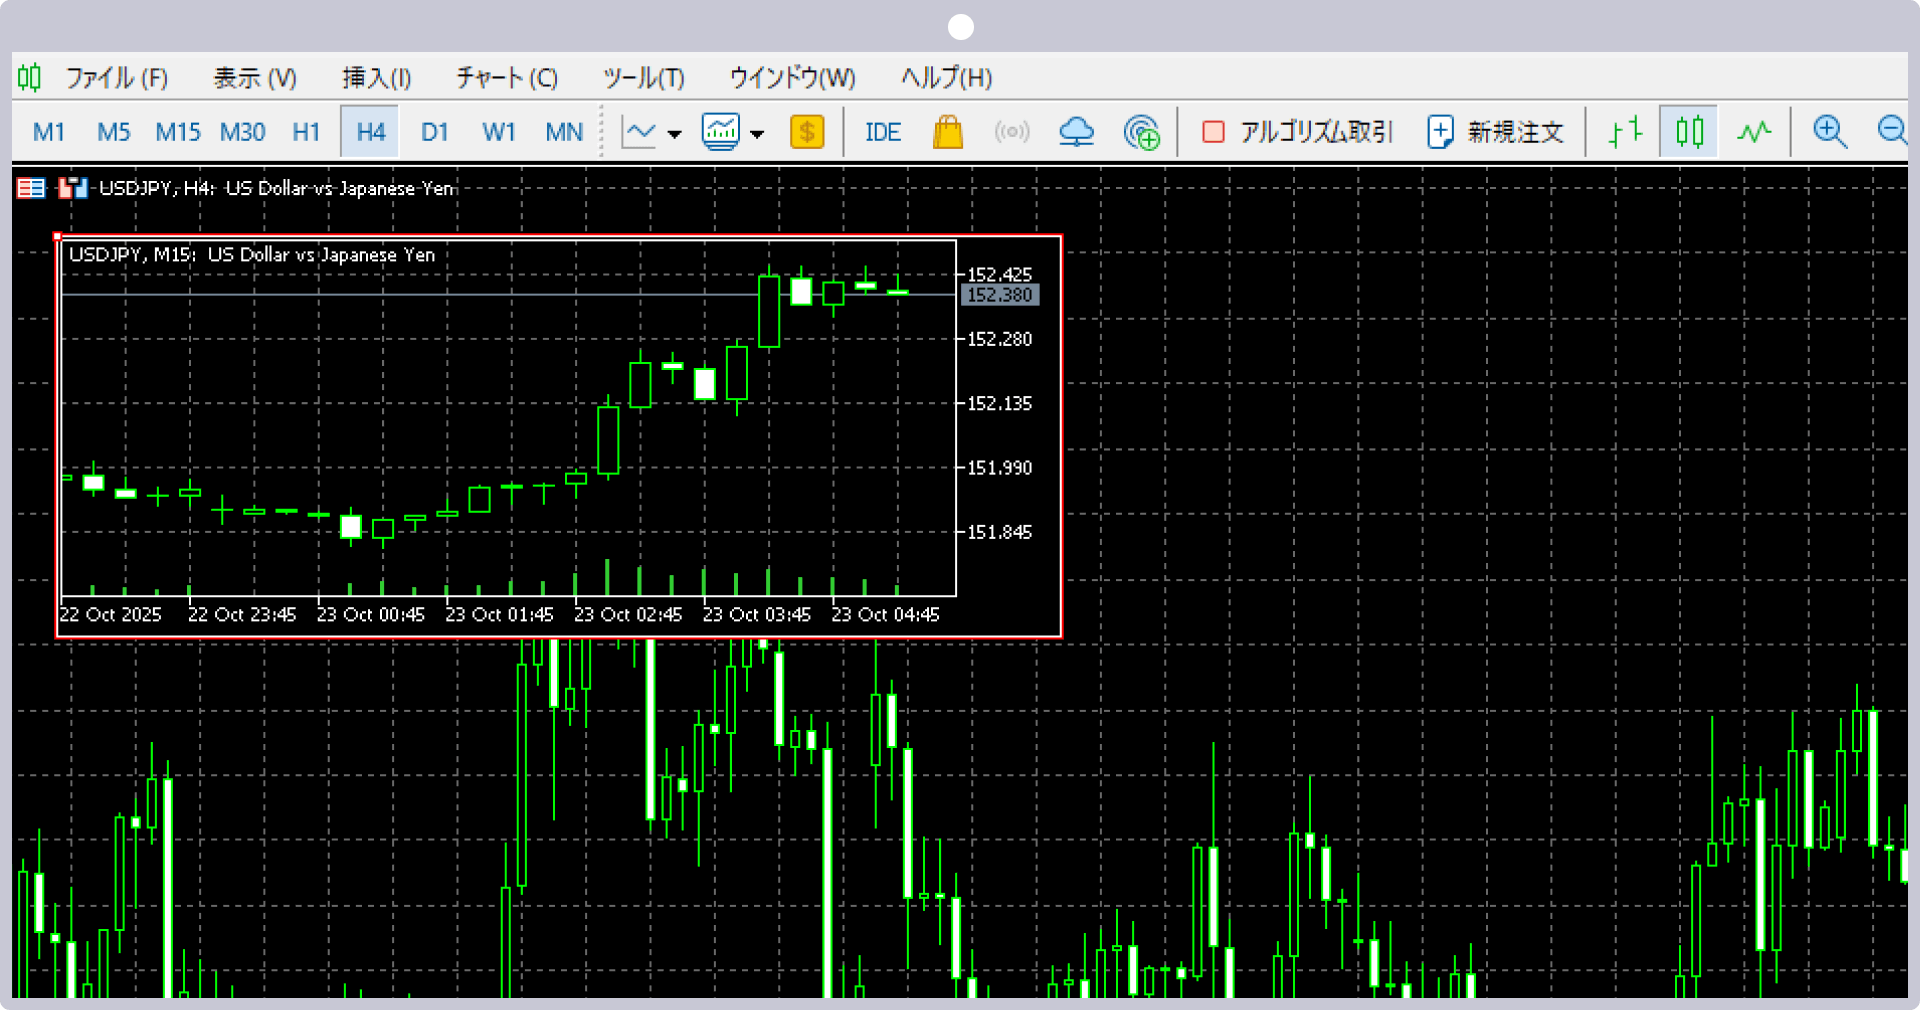Screen dimensions: 1920x1010
Task: Open the 挿入(I) menu
Action: (x=376, y=78)
